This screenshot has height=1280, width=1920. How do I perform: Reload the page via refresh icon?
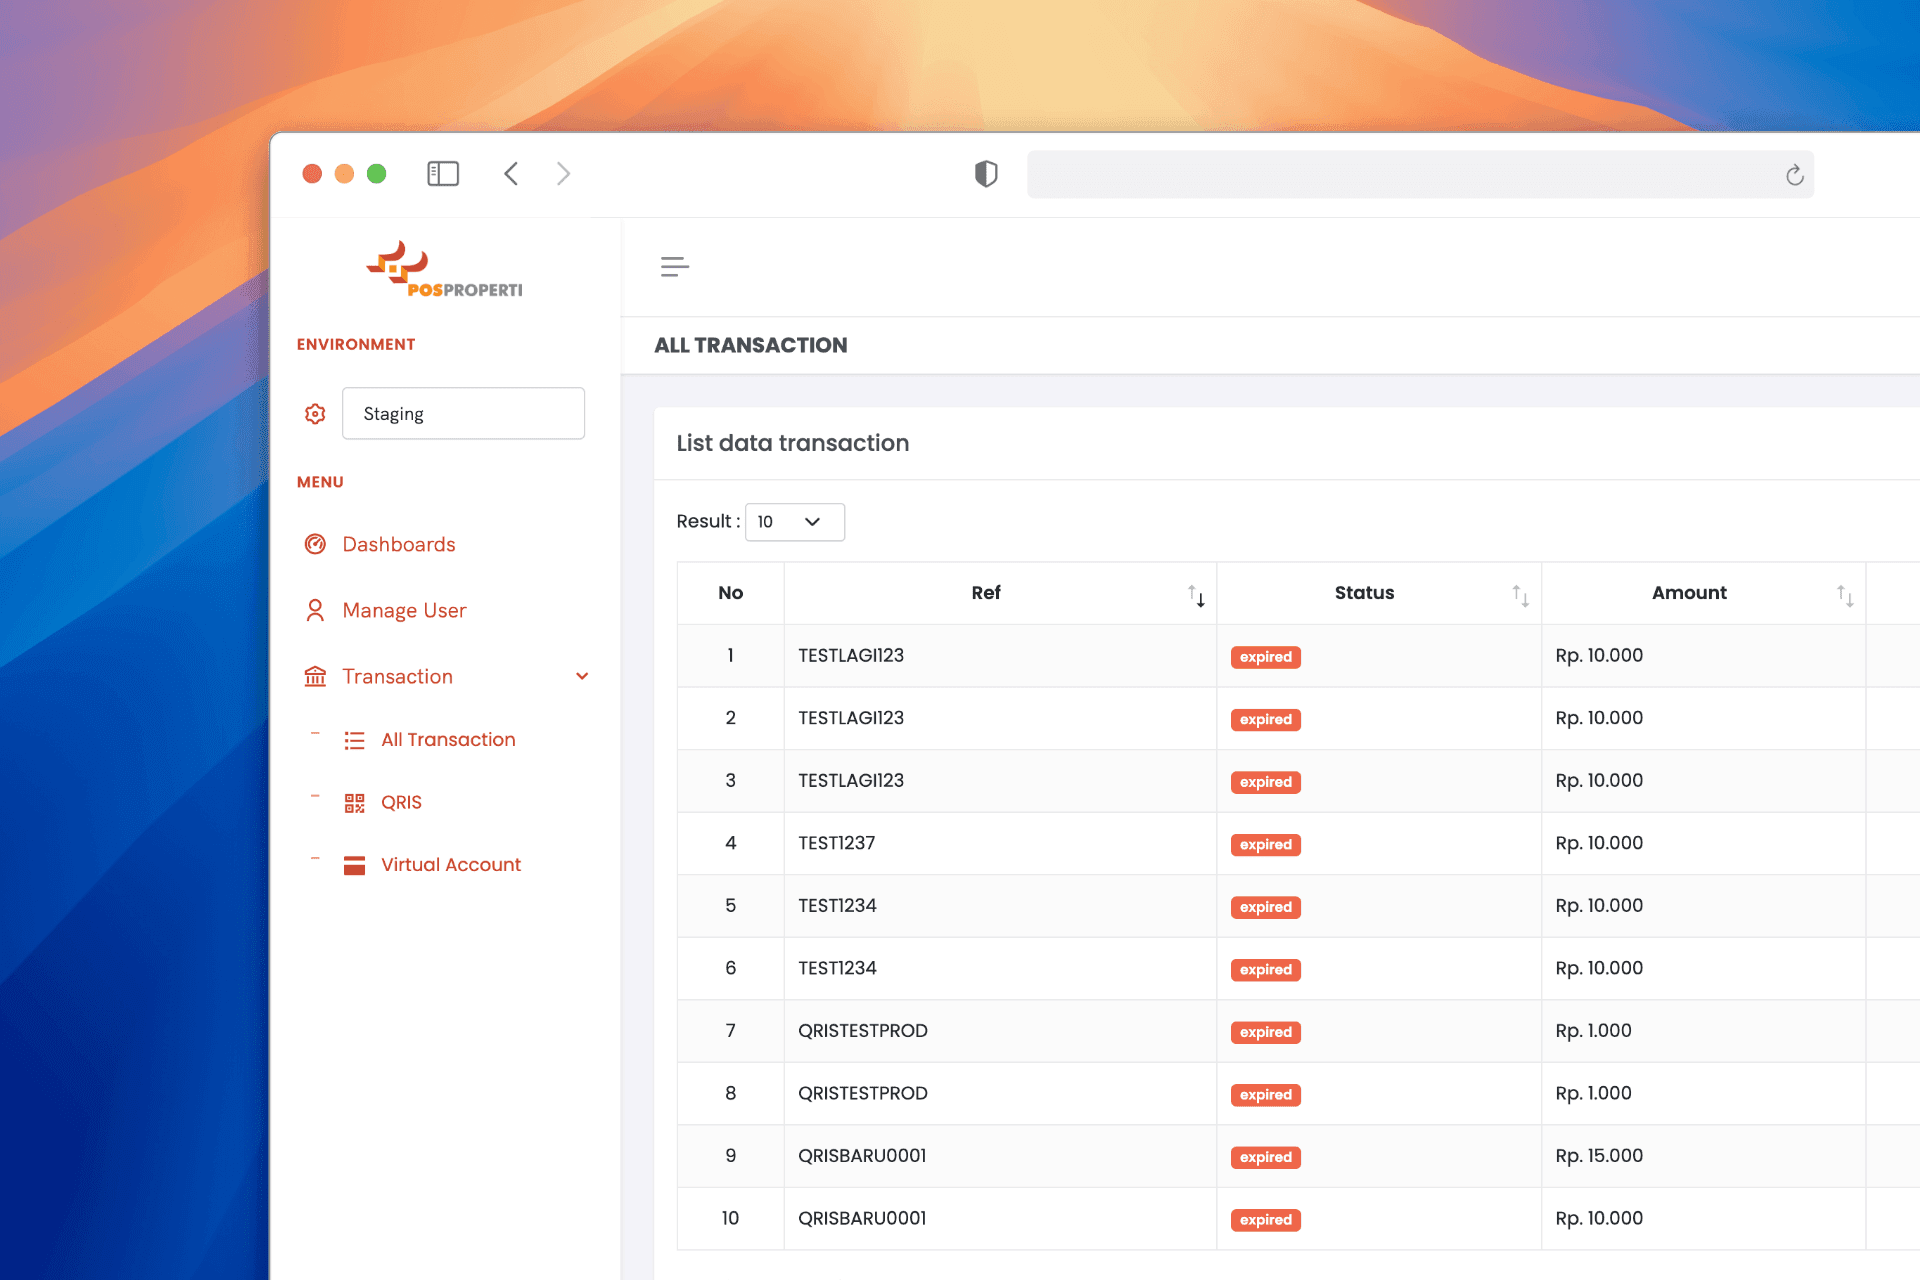(1795, 175)
